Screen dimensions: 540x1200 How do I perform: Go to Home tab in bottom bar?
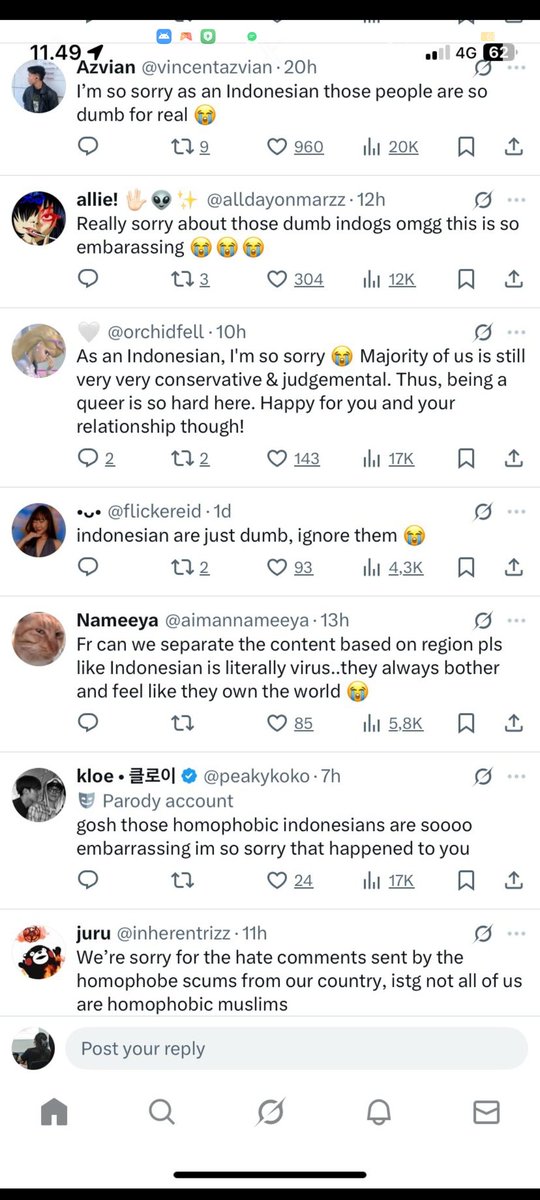[54, 1111]
